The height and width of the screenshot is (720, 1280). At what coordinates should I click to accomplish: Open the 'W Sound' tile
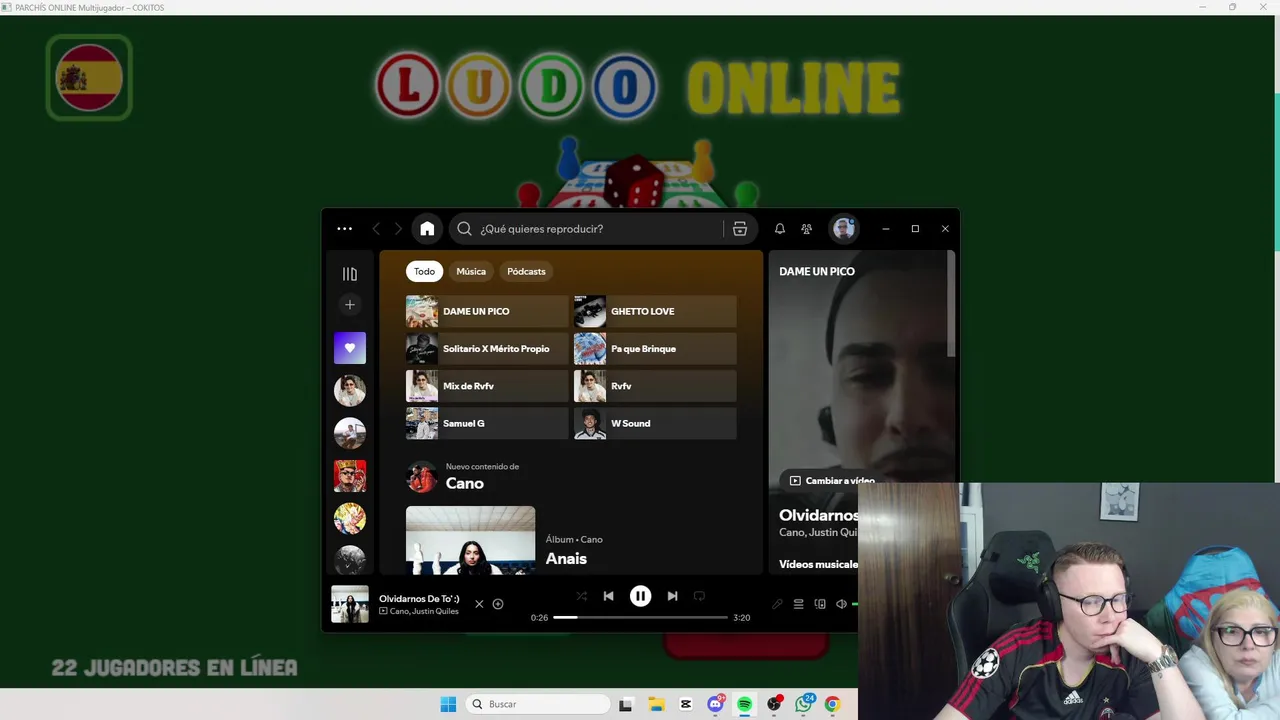tap(655, 423)
